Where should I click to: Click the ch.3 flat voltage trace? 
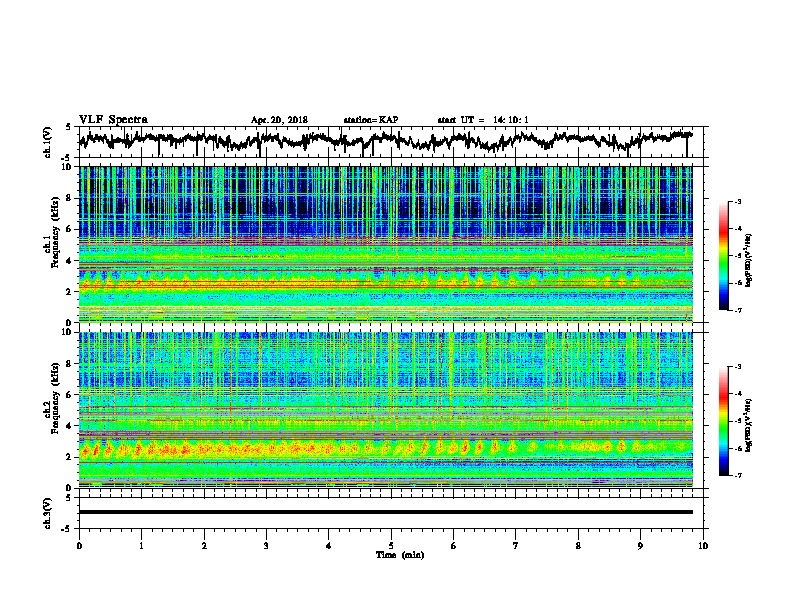coord(386,512)
